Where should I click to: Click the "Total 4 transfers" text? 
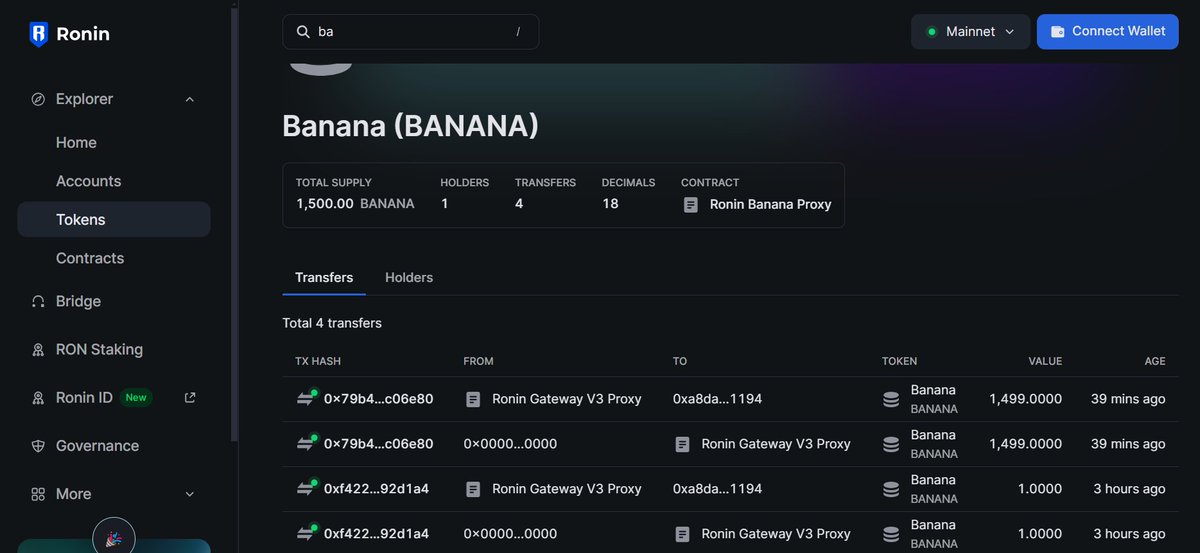[x=332, y=323]
